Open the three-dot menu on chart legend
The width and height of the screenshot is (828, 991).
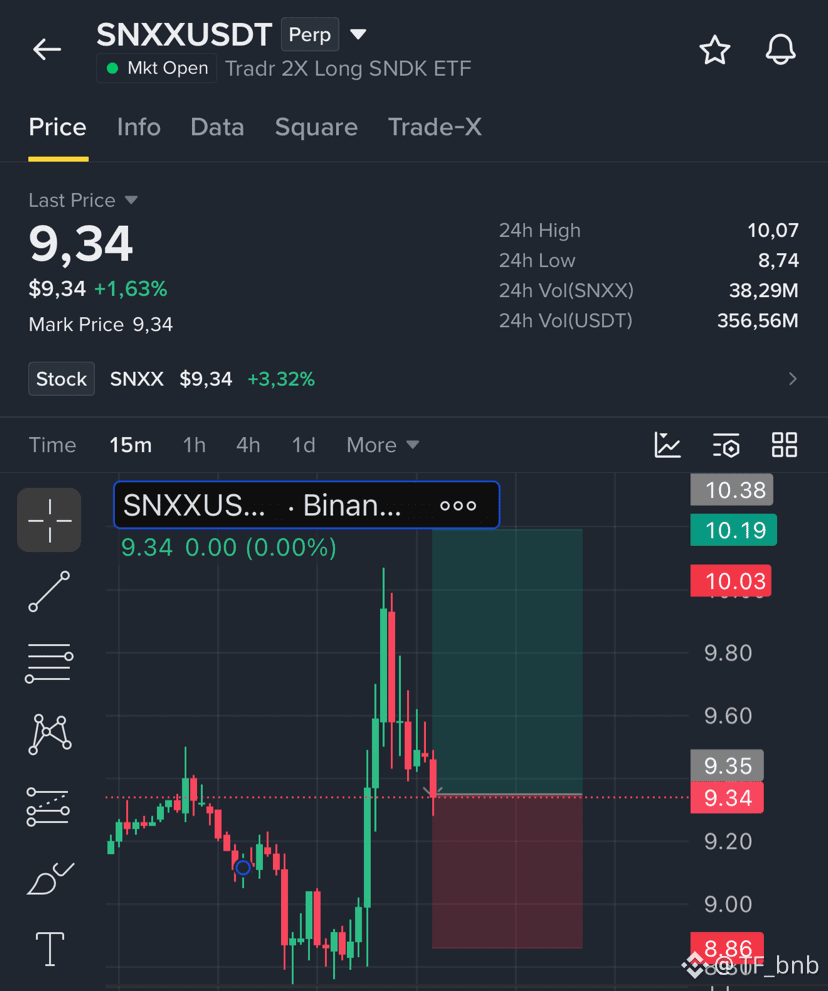[x=458, y=506]
